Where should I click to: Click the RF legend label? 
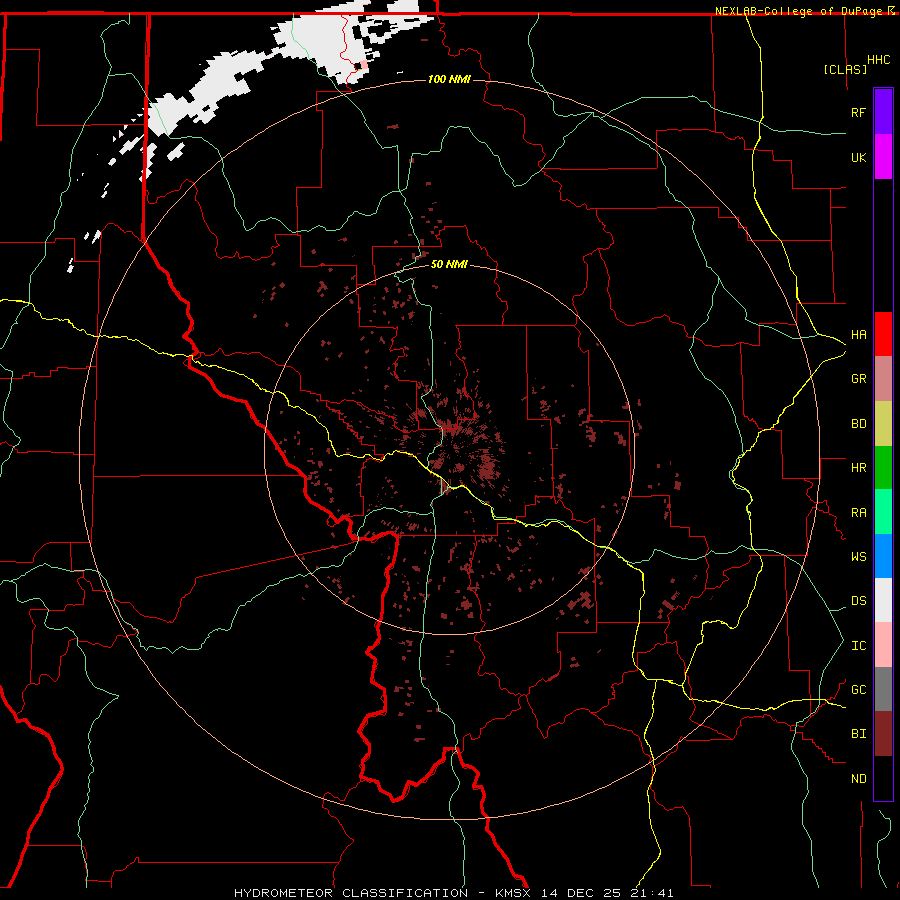(858, 112)
